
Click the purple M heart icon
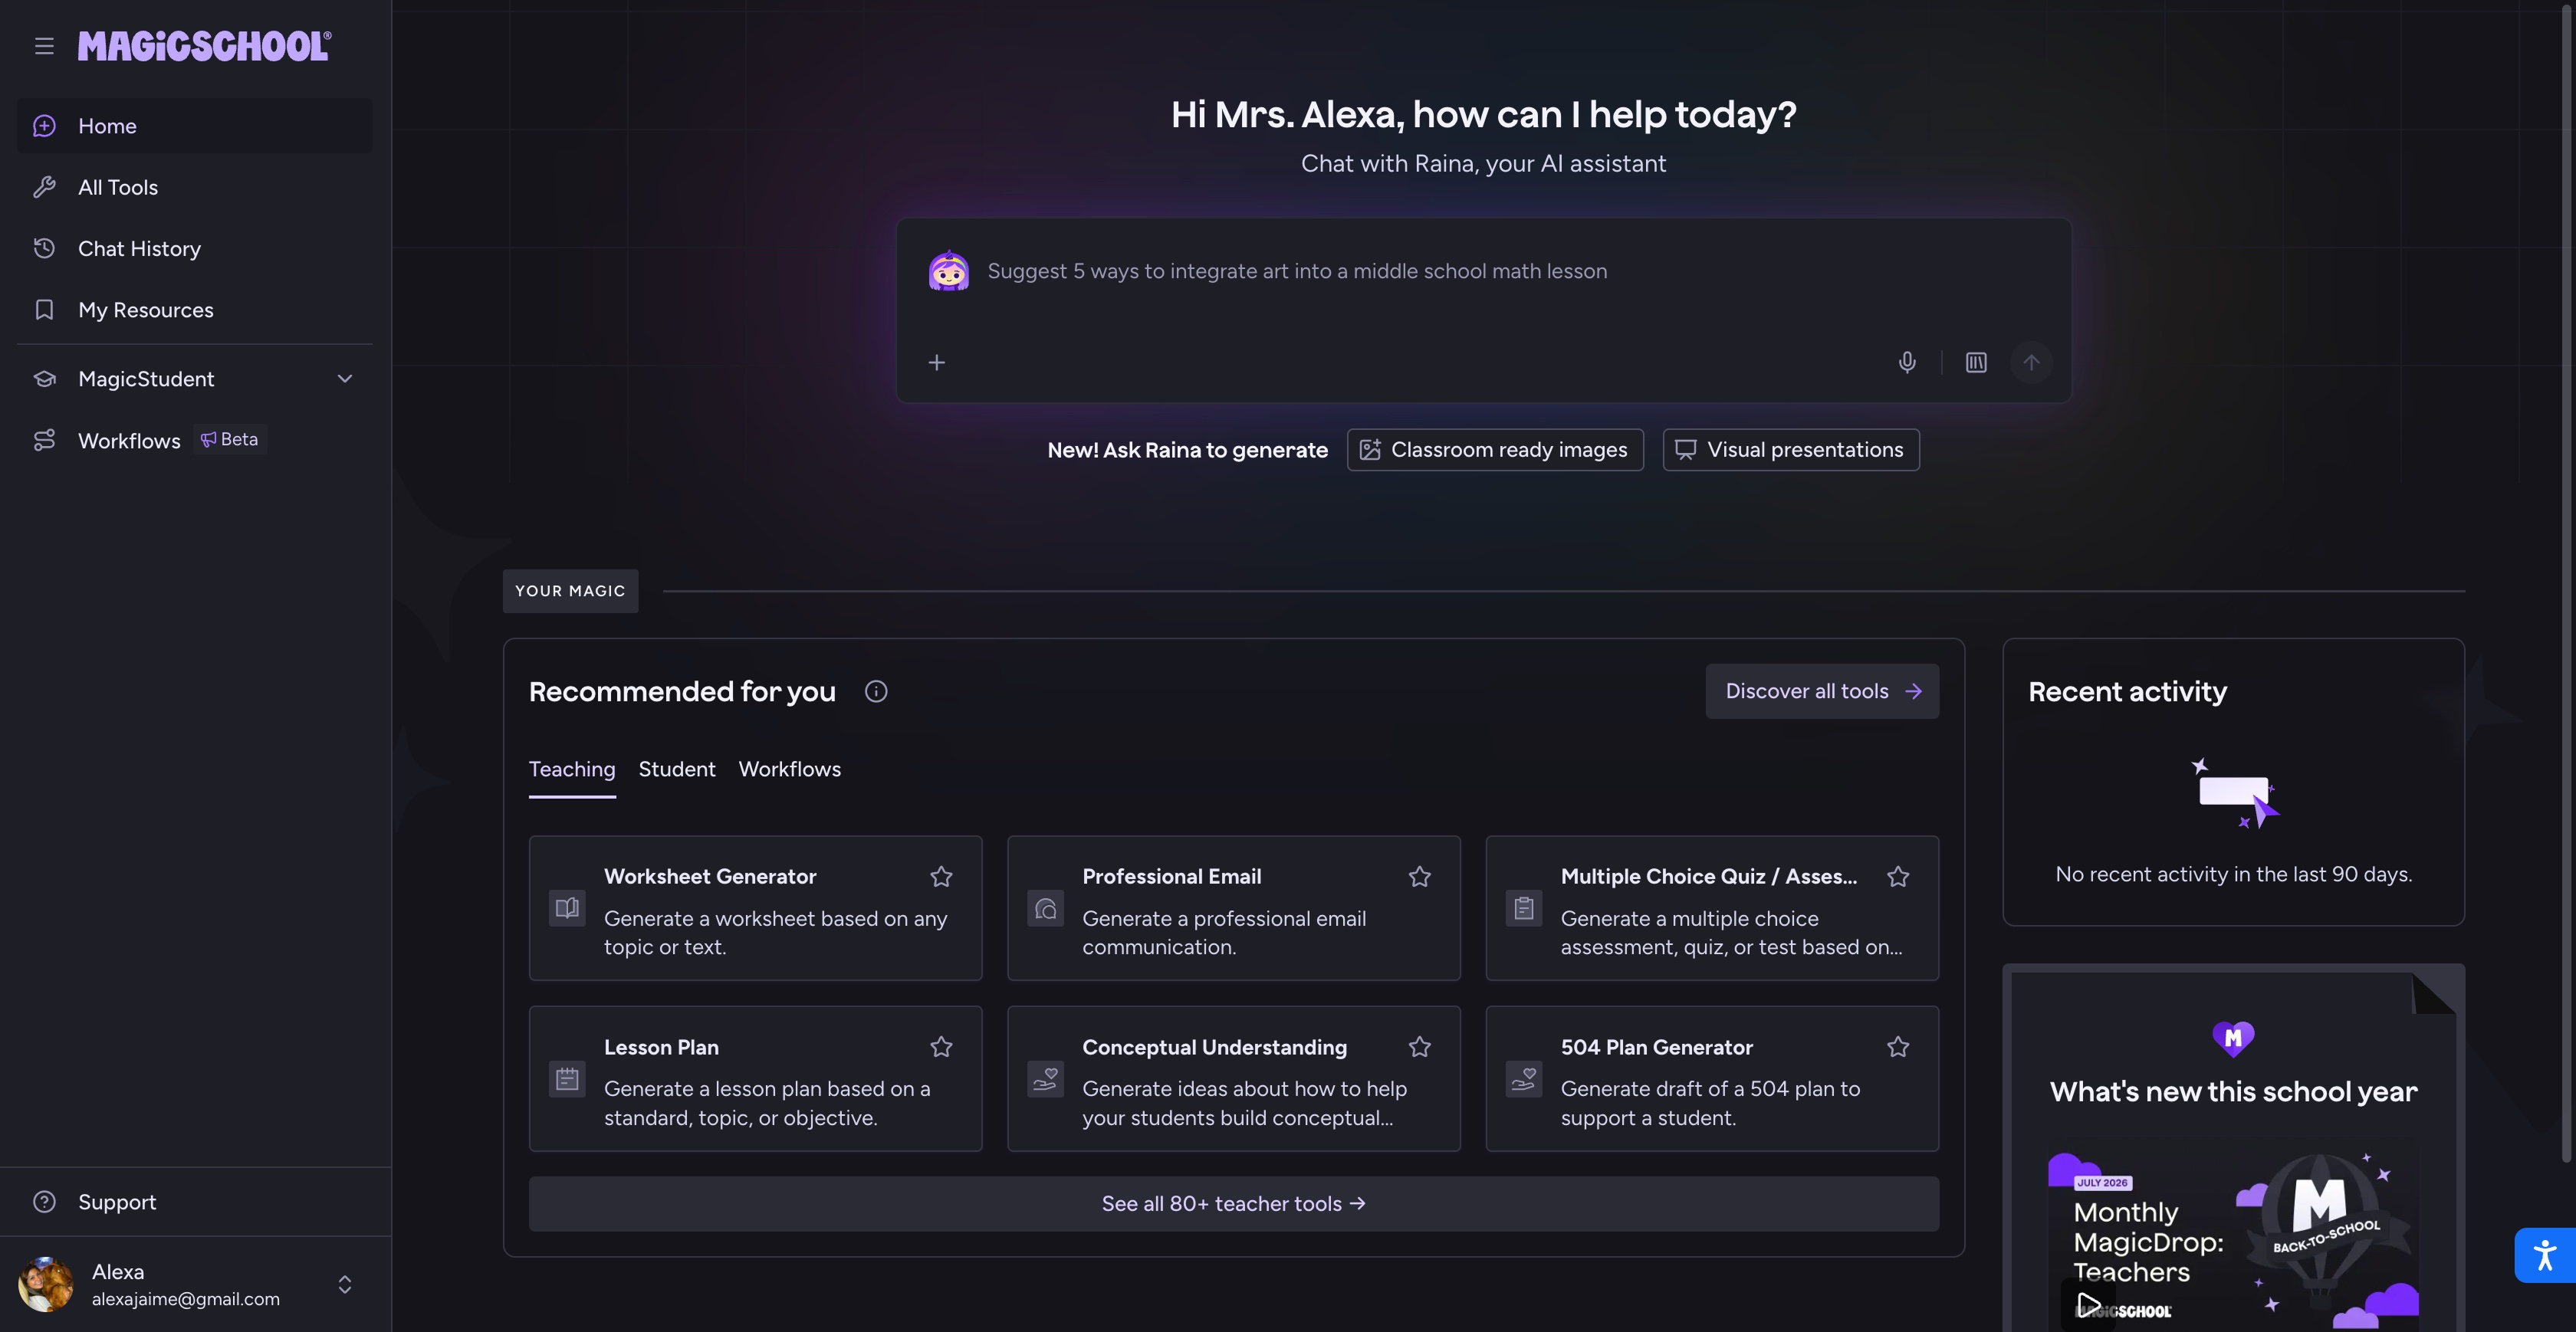(x=2233, y=1039)
